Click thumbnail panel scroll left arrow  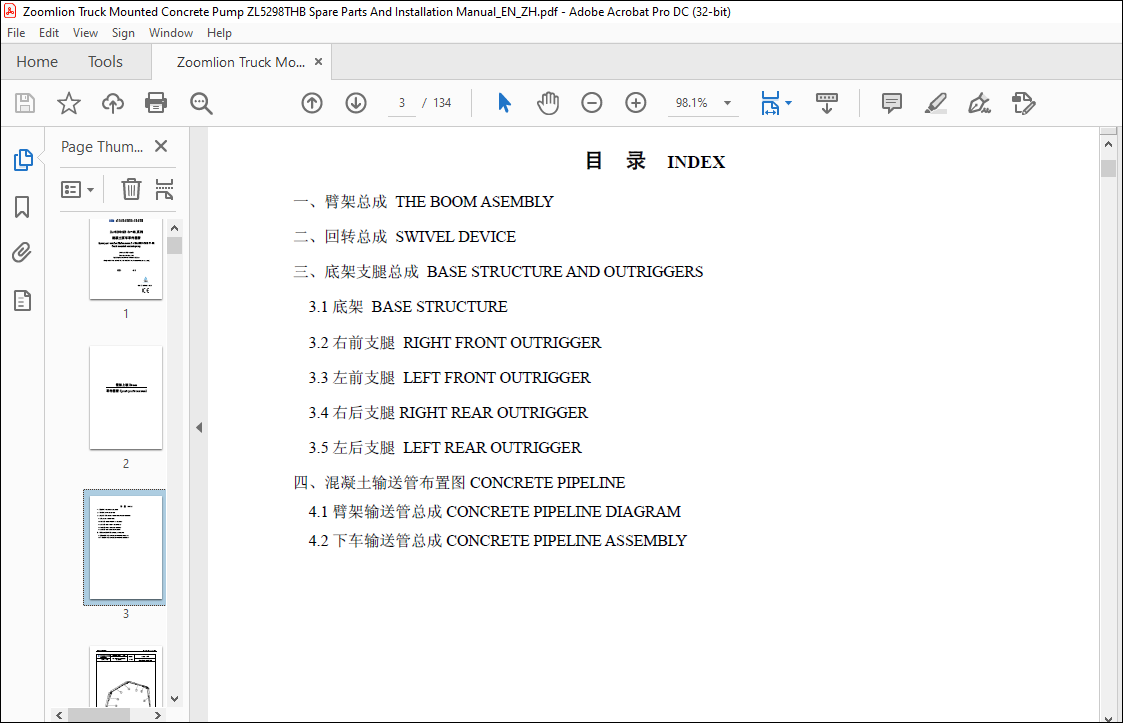[x=59, y=715]
